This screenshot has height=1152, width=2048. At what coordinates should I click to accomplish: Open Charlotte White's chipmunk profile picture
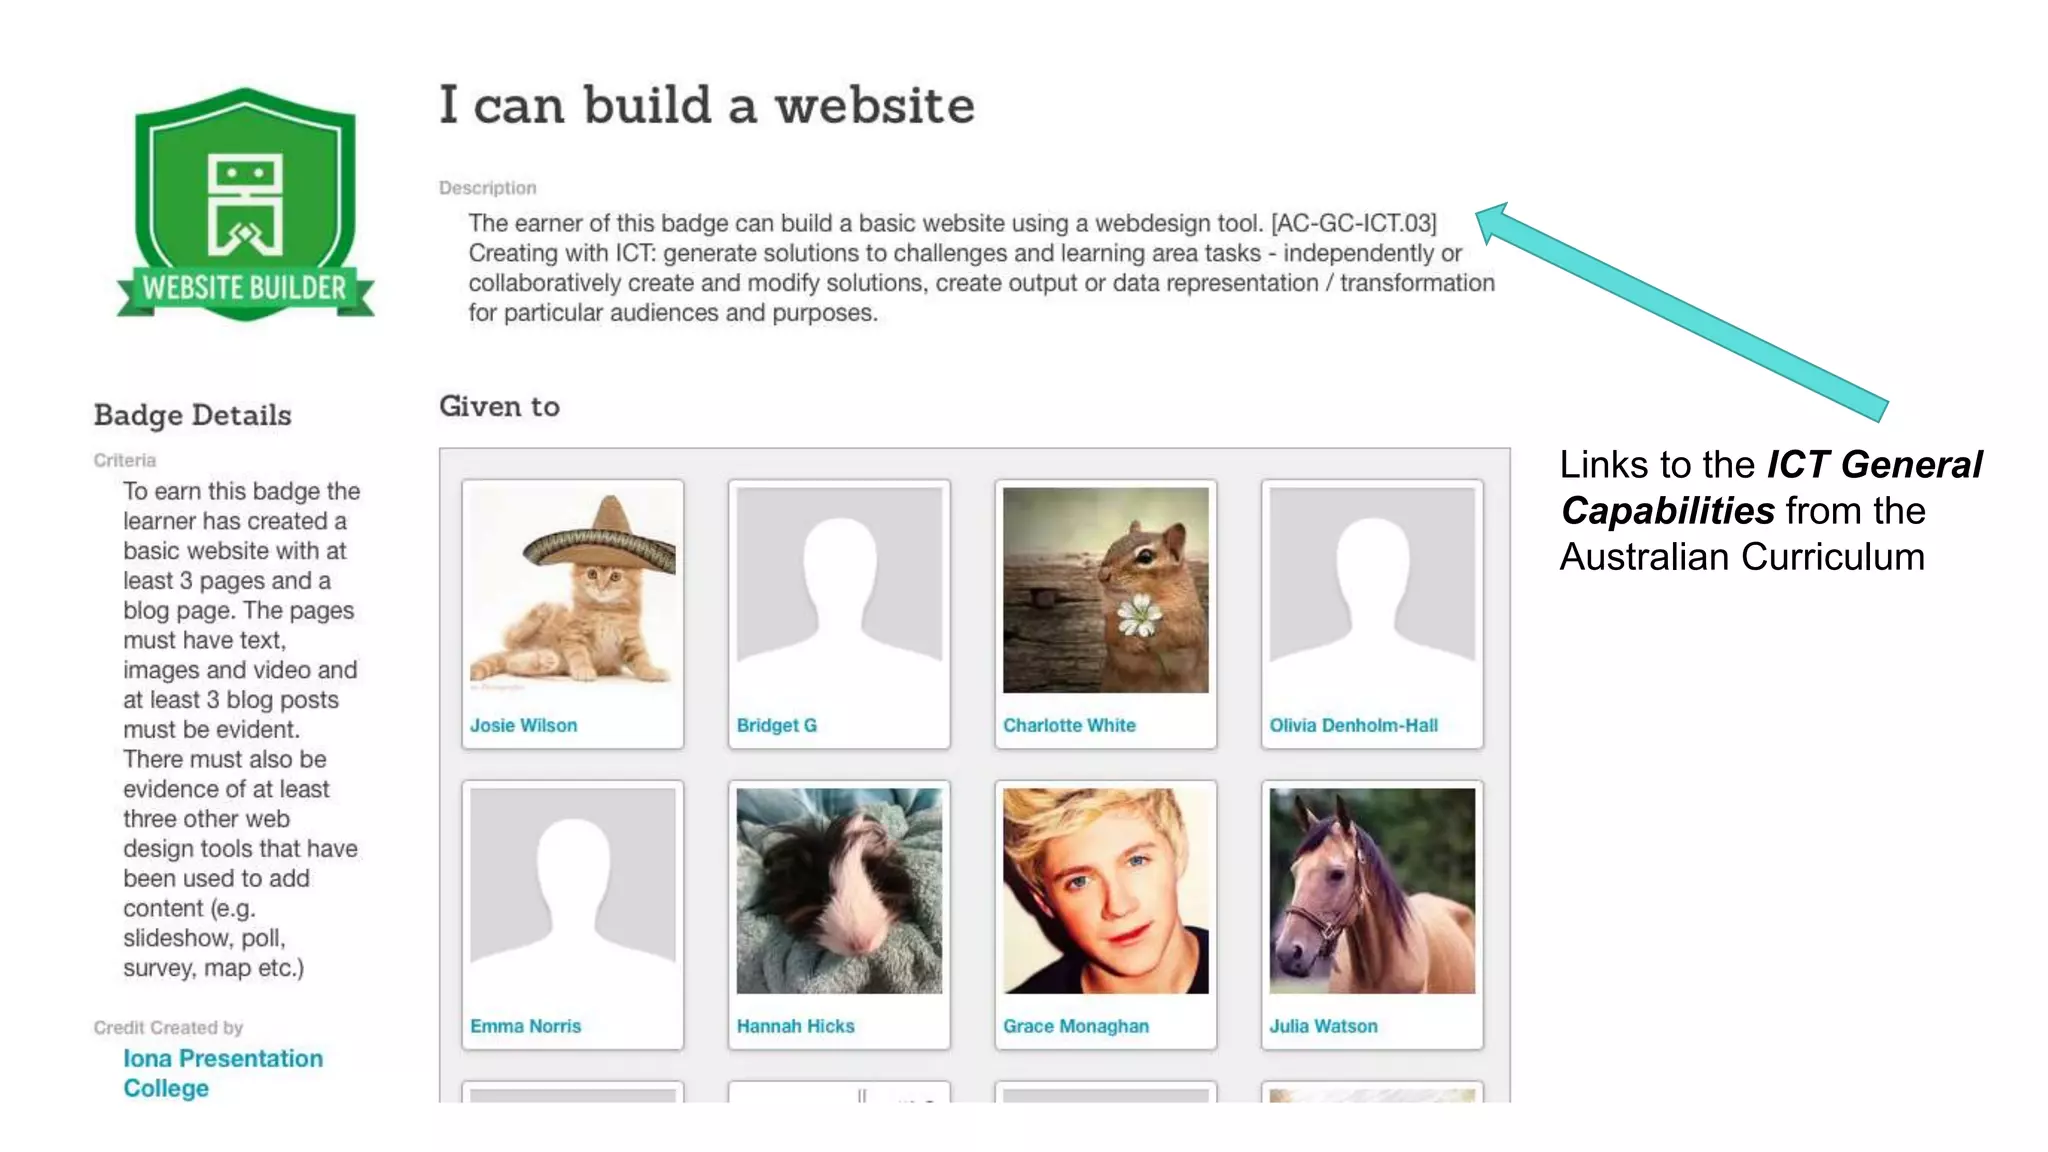point(1105,590)
